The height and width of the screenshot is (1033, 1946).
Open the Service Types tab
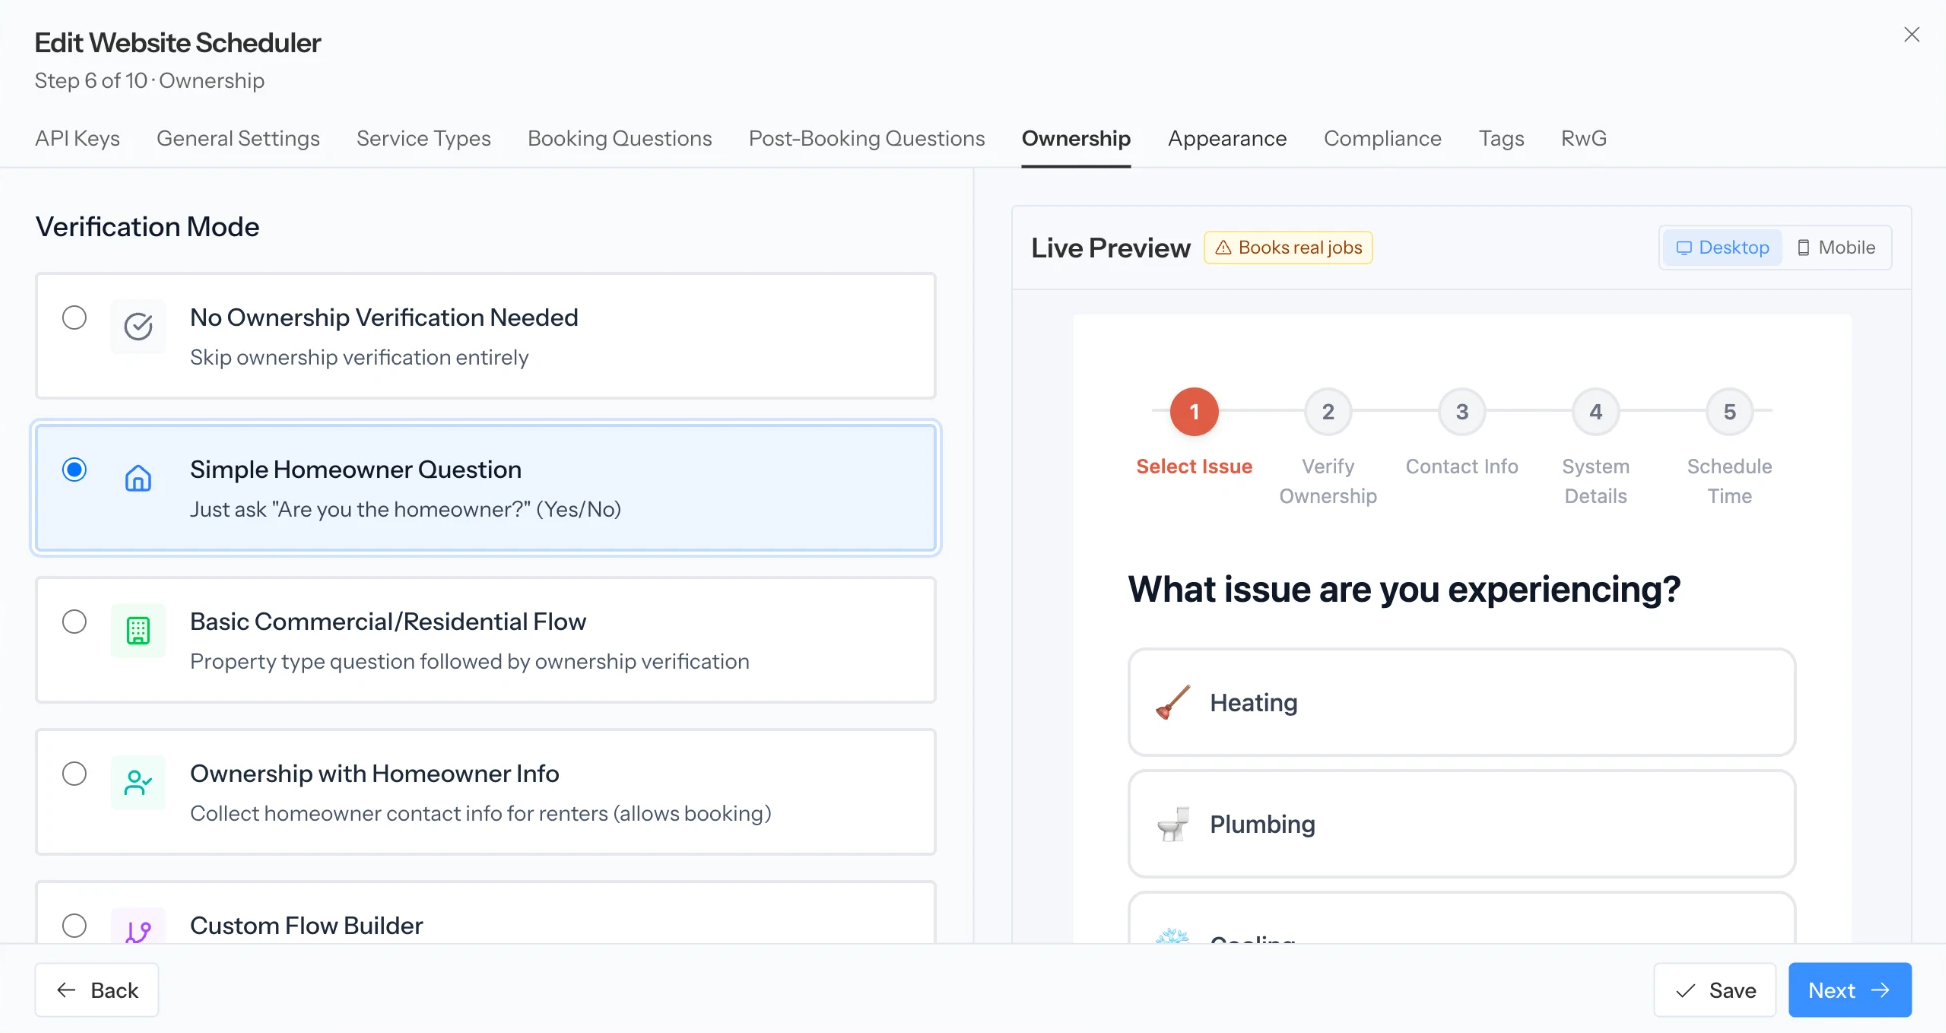pos(424,139)
